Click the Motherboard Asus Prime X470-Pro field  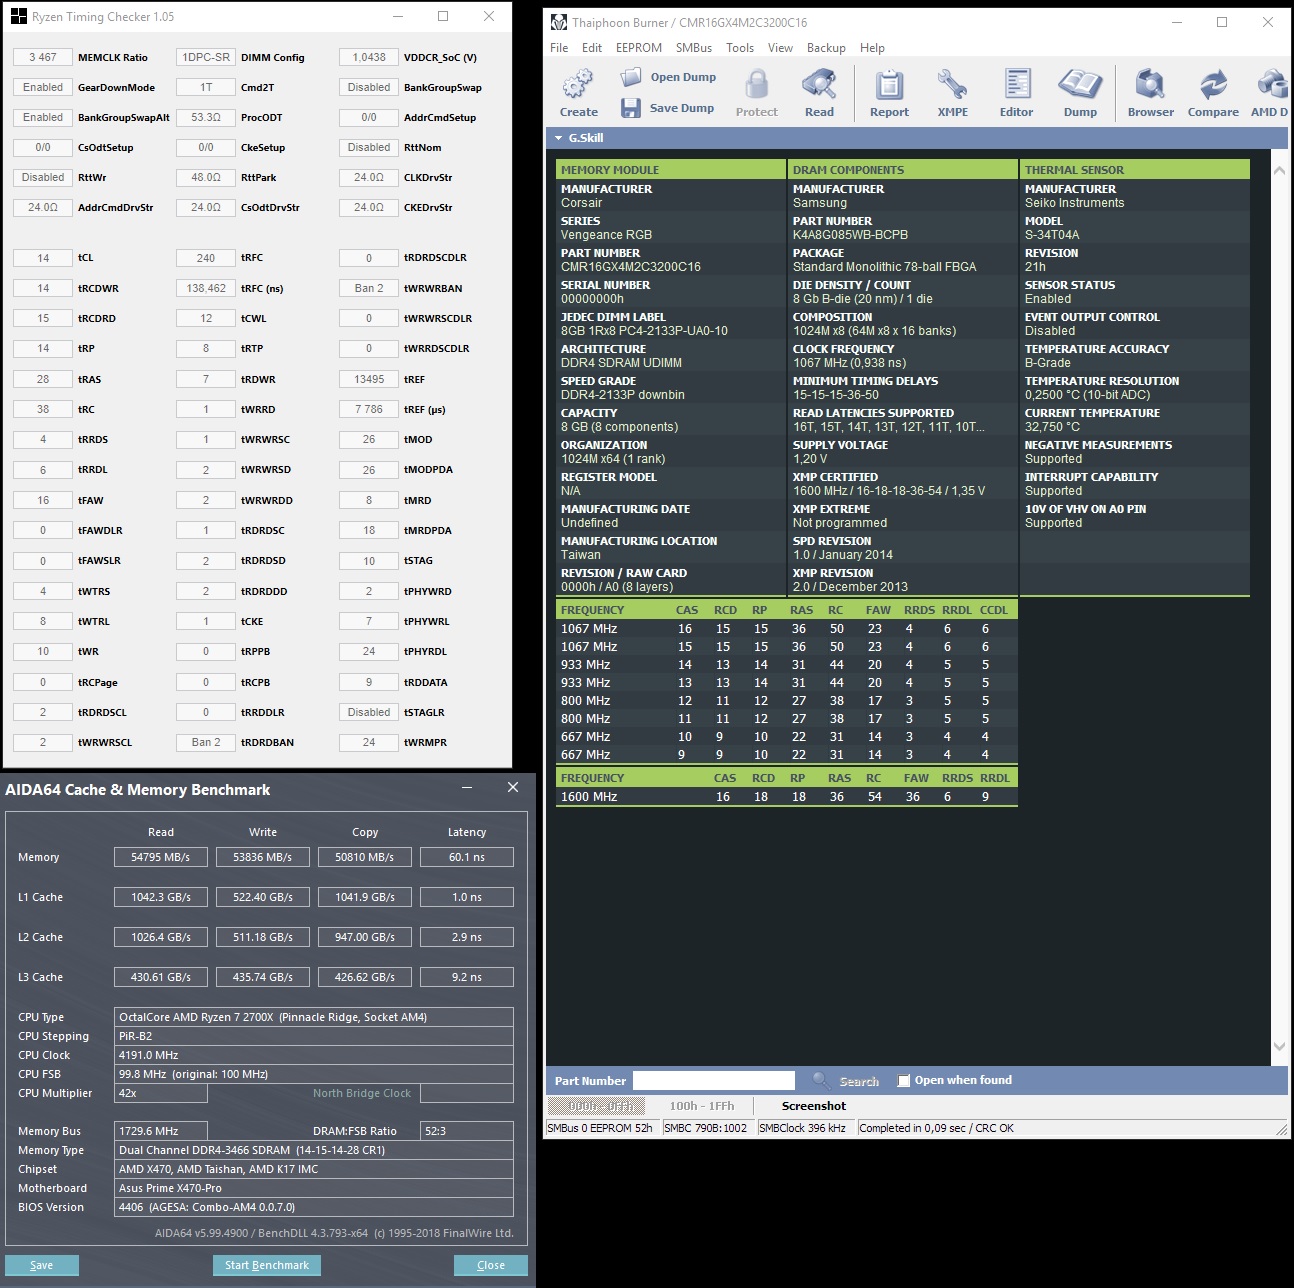click(x=314, y=1188)
